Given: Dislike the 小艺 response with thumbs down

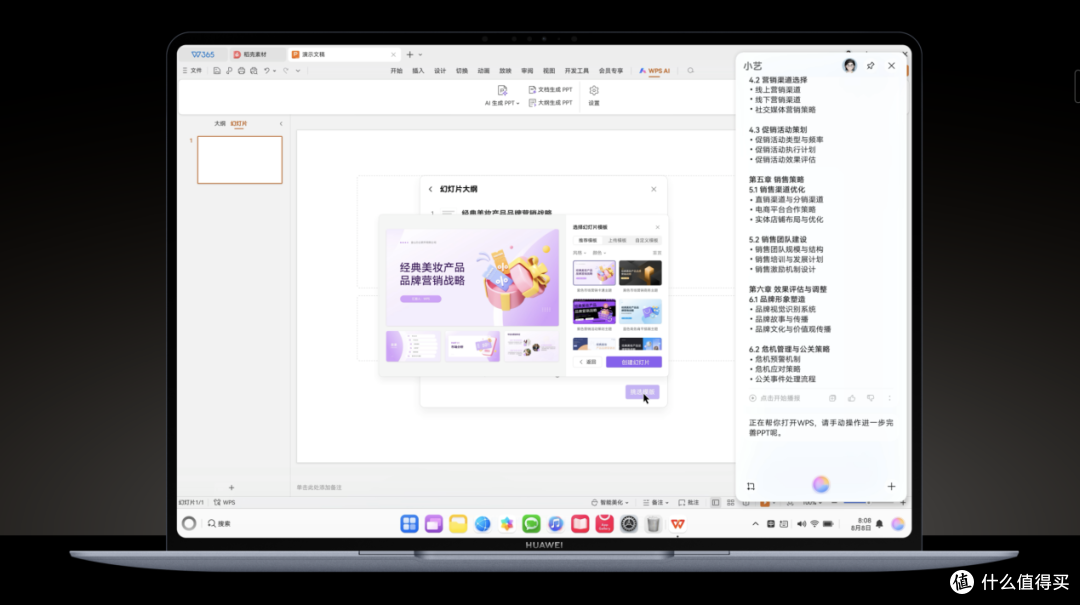Looking at the screenshot, I should tap(870, 398).
